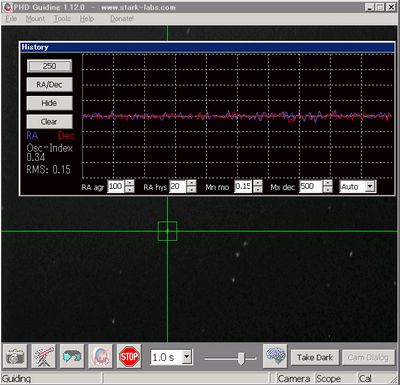Click the RA agr input field

click(116, 186)
